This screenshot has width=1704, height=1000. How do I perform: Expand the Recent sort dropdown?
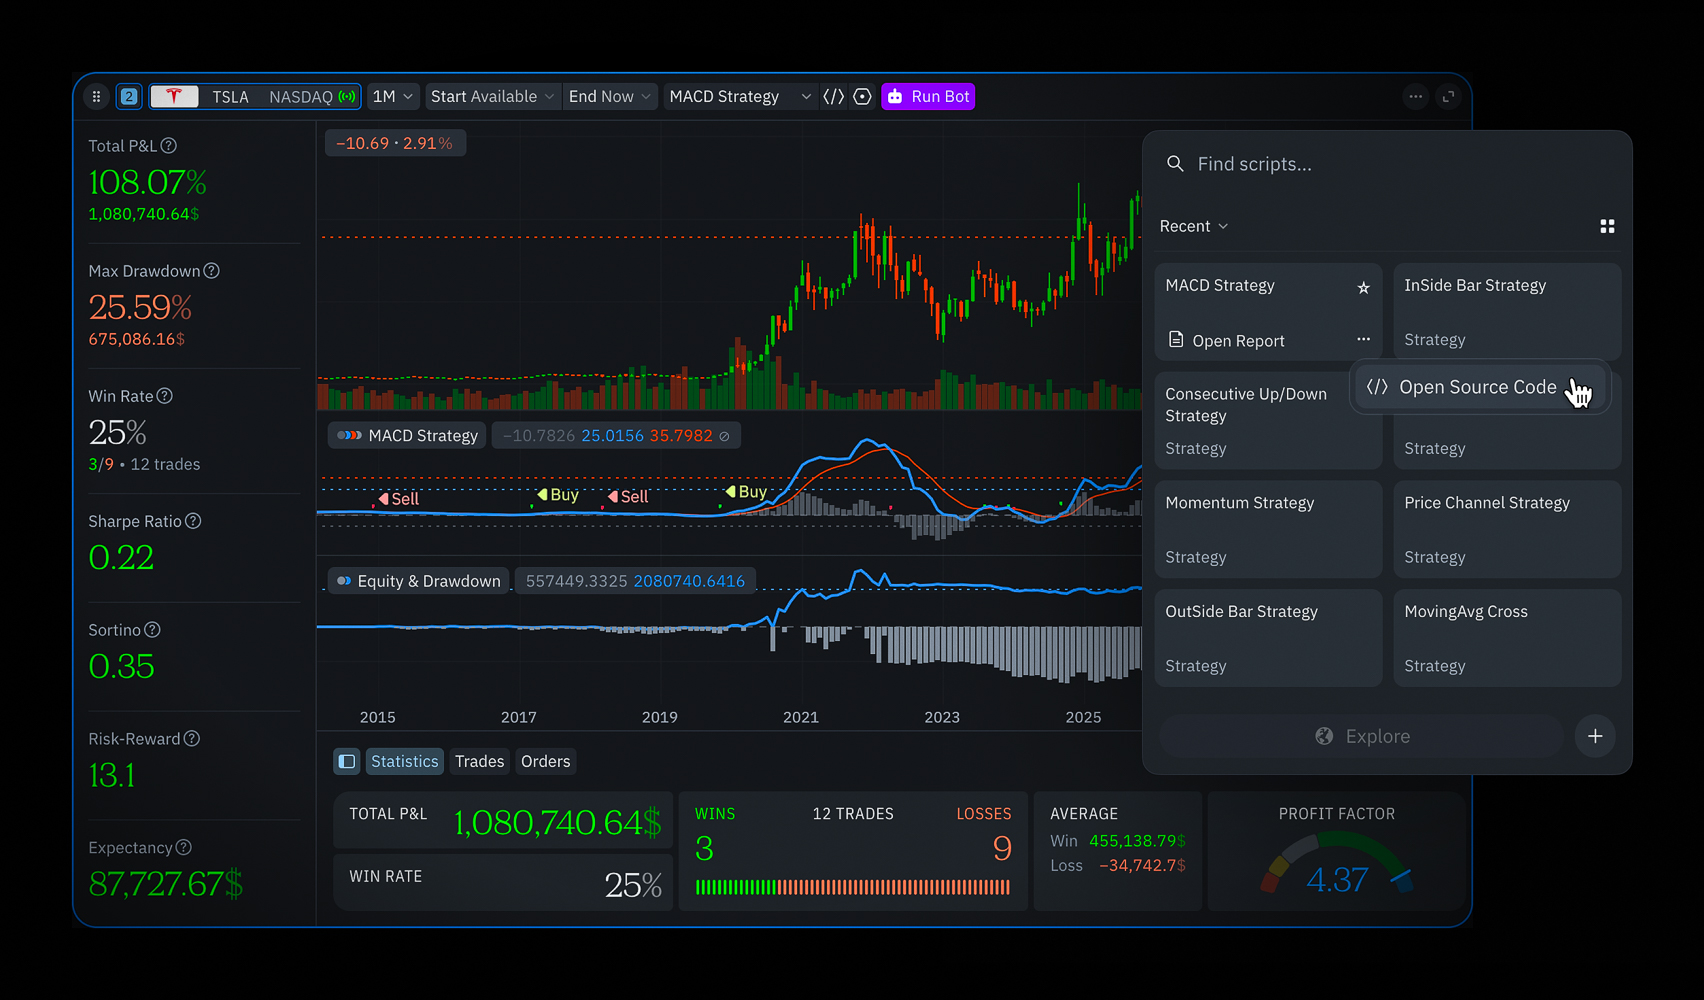coord(1194,227)
